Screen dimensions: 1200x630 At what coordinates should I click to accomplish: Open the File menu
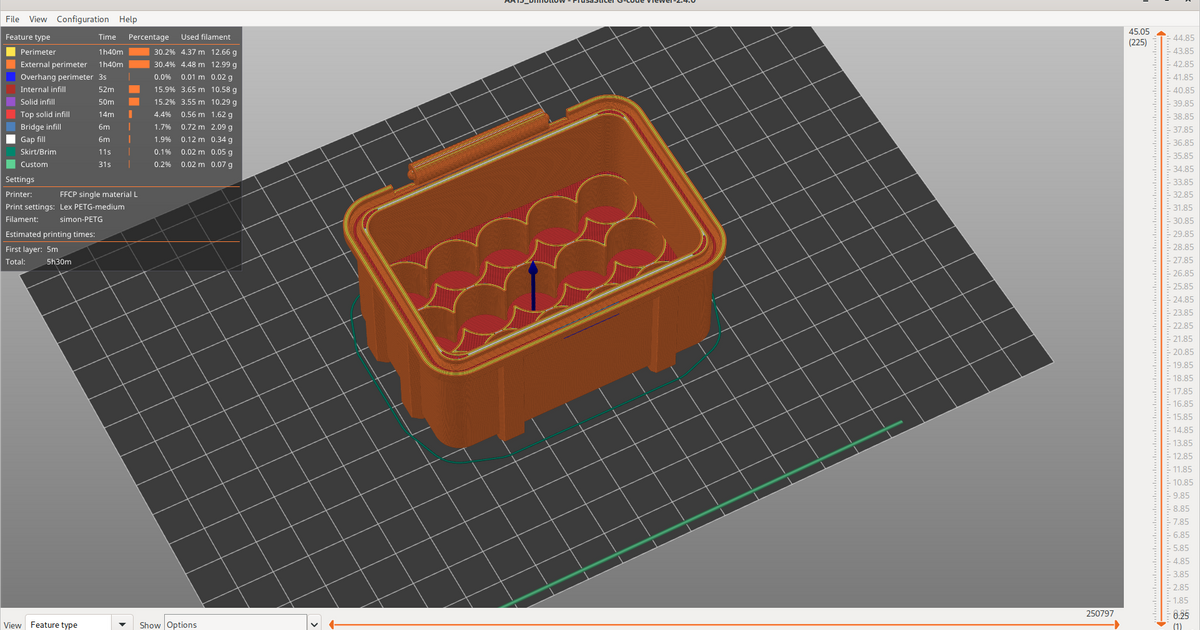click(x=13, y=19)
